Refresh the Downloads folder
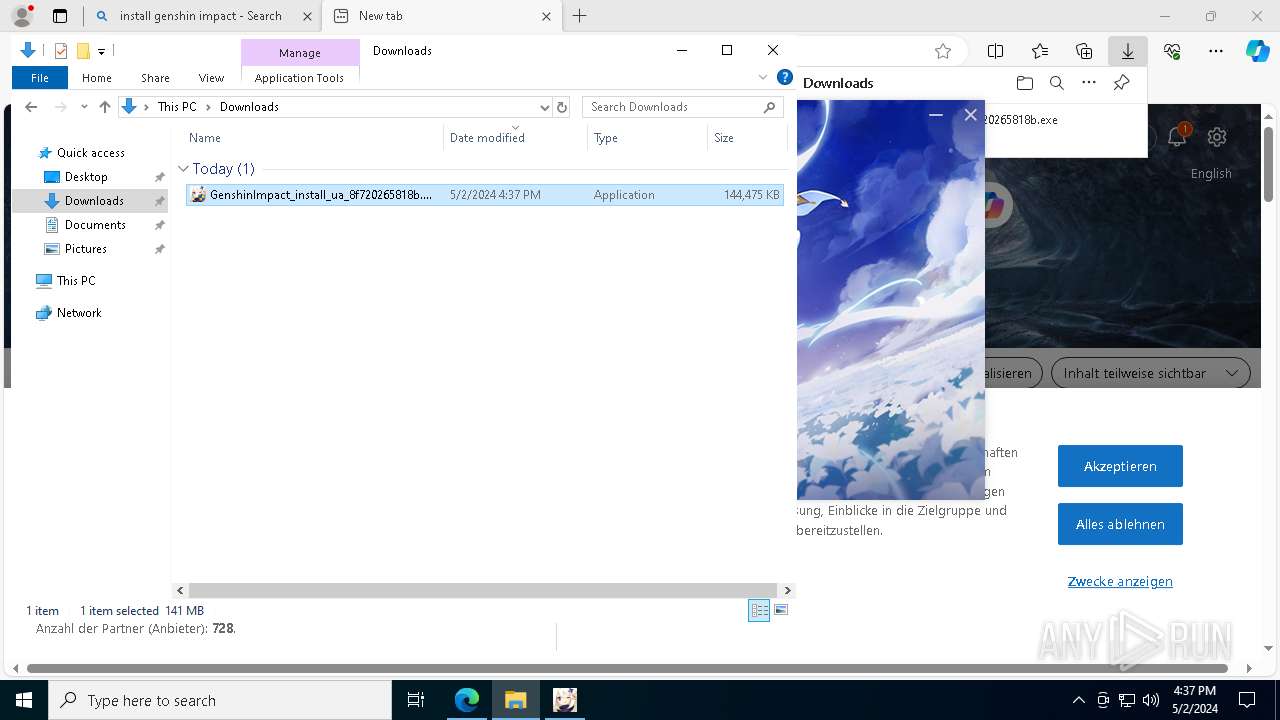Image resolution: width=1280 pixels, height=720 pixels. click(562, 107)
